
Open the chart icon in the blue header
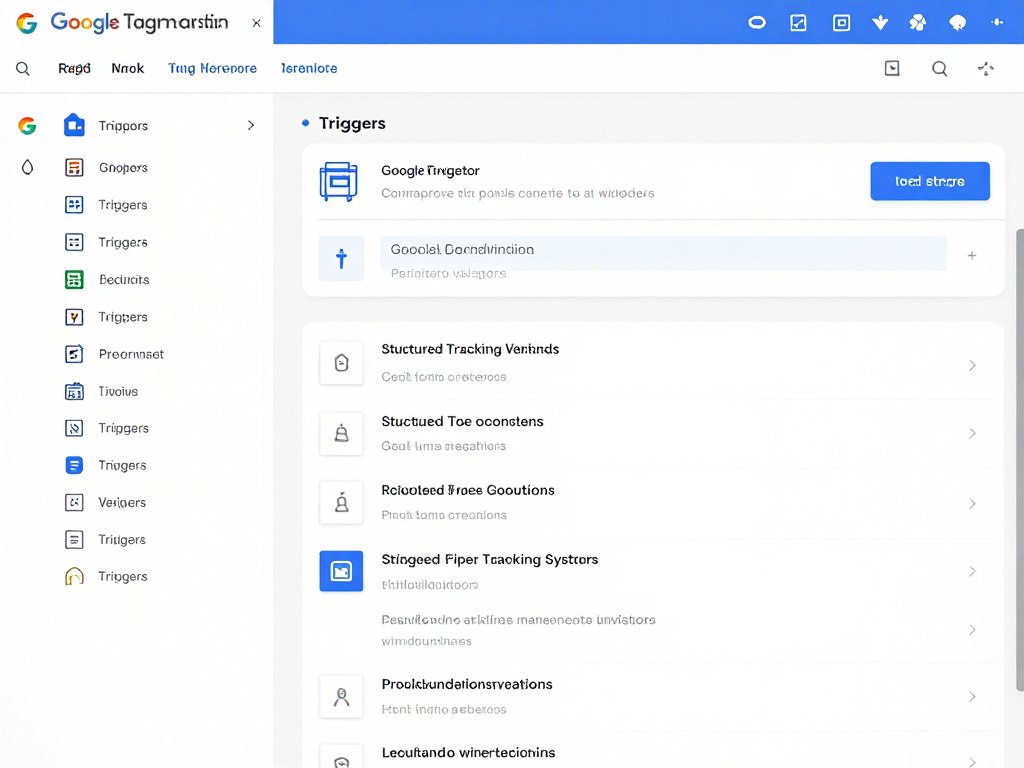coord(798,23)
